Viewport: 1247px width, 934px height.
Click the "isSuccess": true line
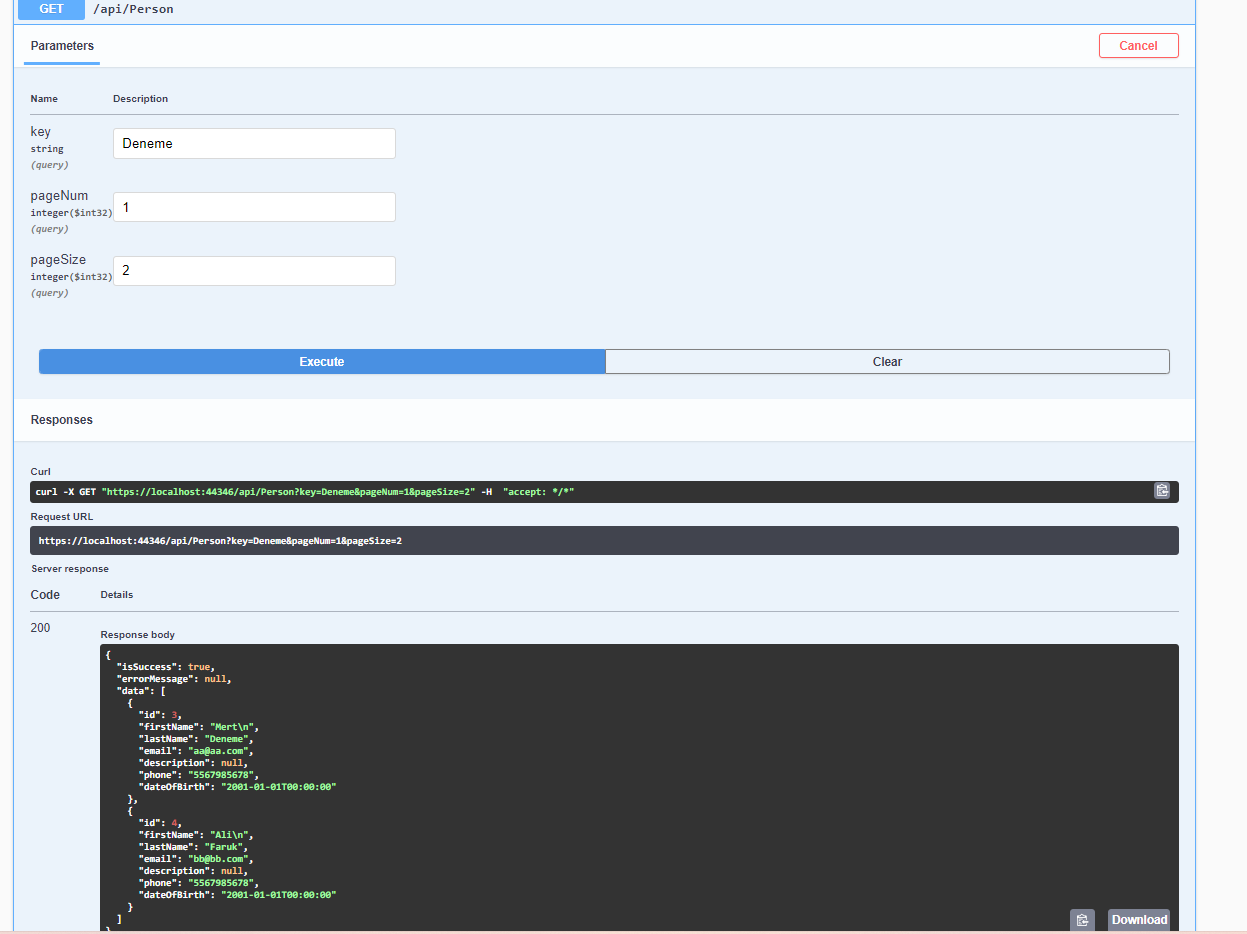coord(165,667)
